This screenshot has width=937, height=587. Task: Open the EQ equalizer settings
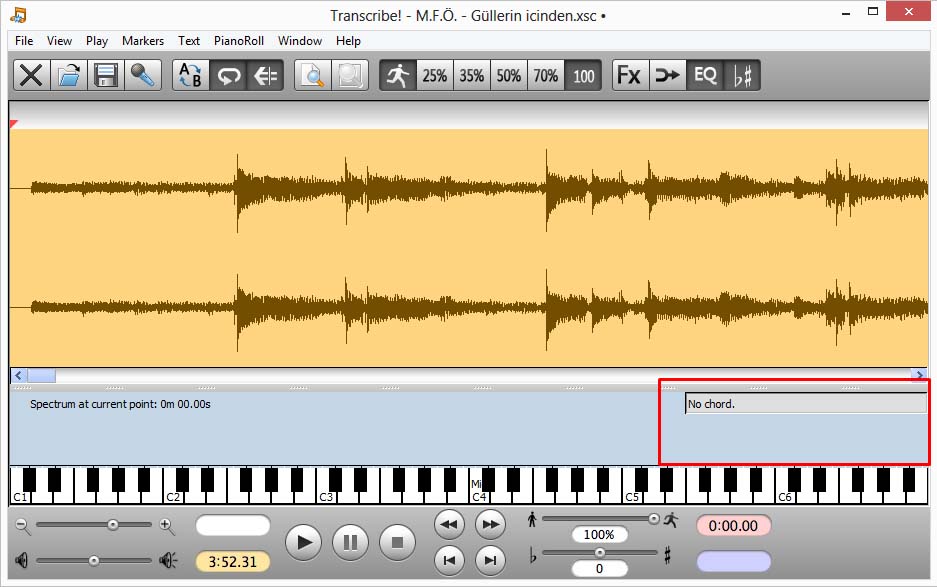704,75
